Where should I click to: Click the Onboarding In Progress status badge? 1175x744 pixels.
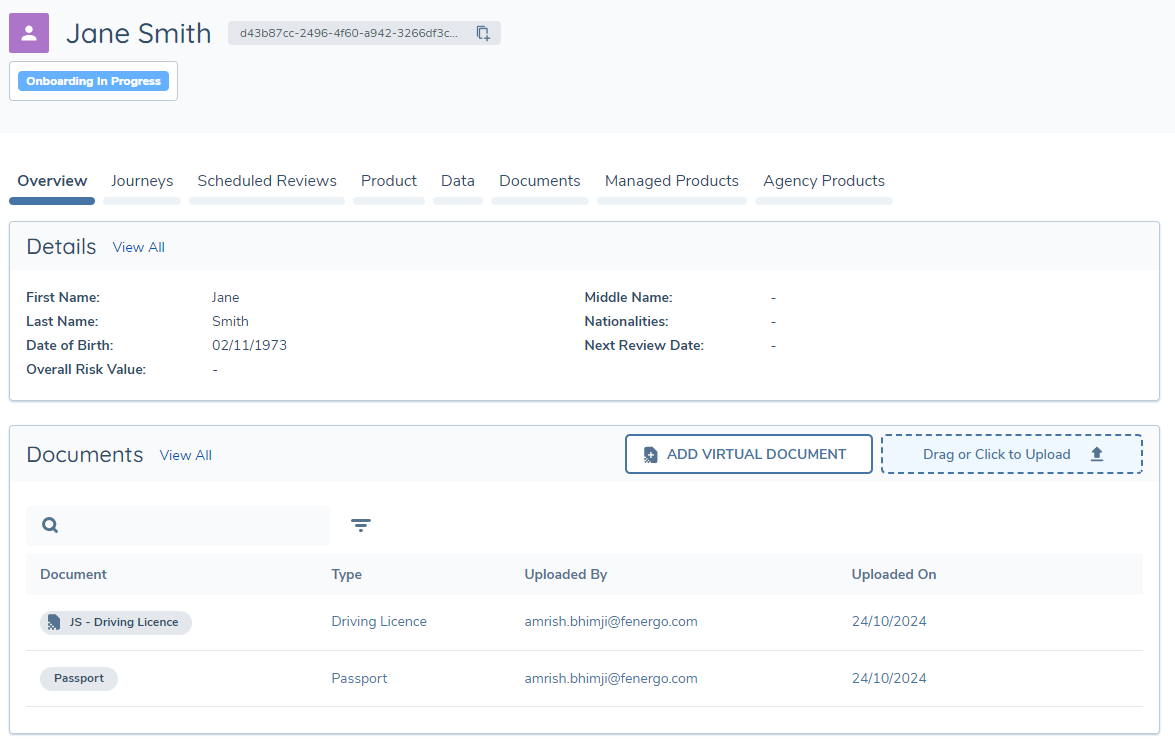[92, 81]
